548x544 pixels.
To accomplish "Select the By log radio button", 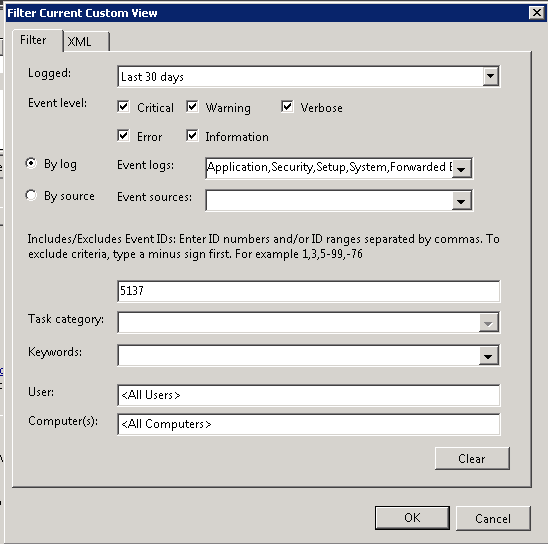I will coord(31,163).
